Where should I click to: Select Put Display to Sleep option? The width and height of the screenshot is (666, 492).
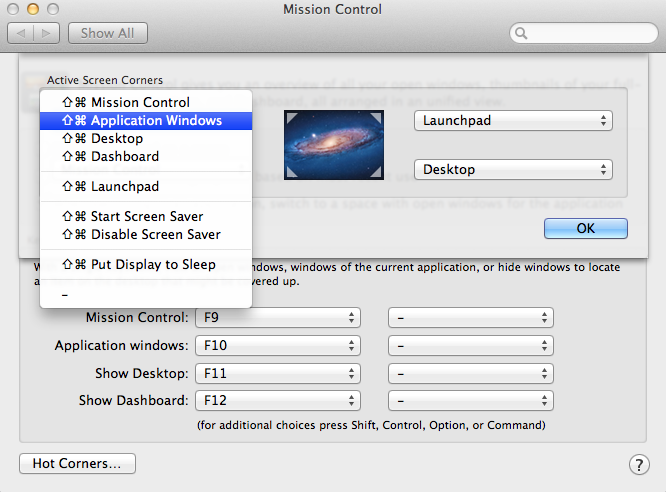pyautogui.click(x=146, y=264)
